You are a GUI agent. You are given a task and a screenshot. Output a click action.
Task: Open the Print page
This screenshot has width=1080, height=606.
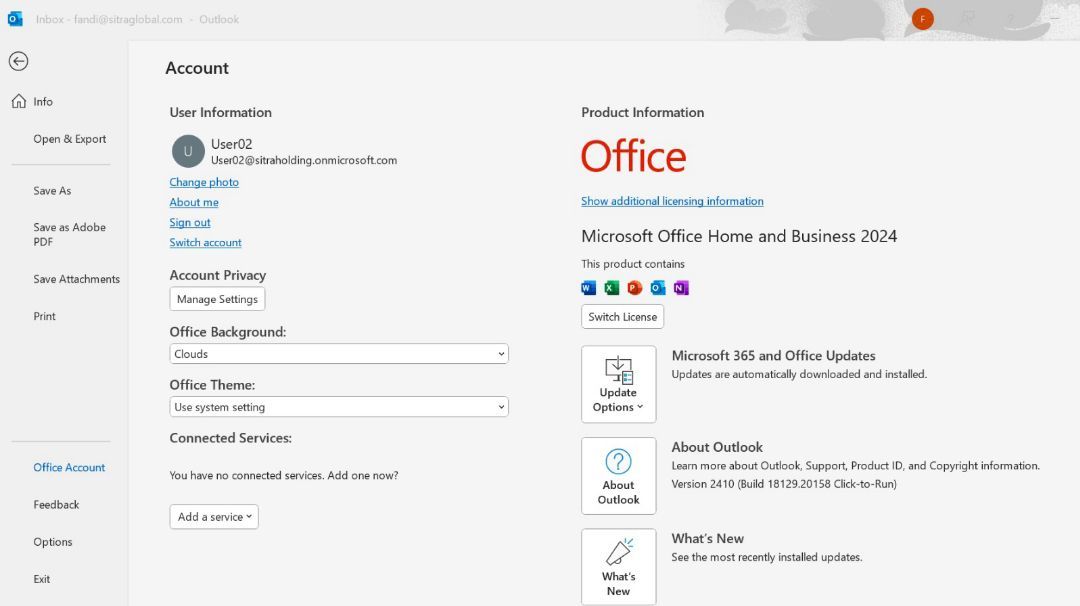click(45, 316)
